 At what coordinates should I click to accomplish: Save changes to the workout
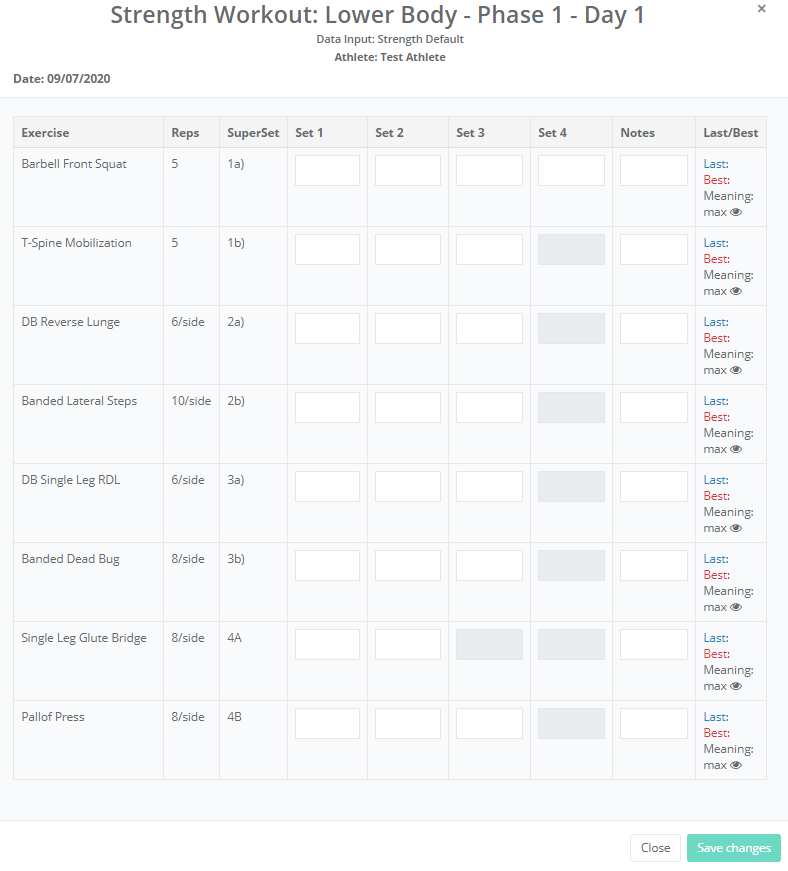[734, 848]
